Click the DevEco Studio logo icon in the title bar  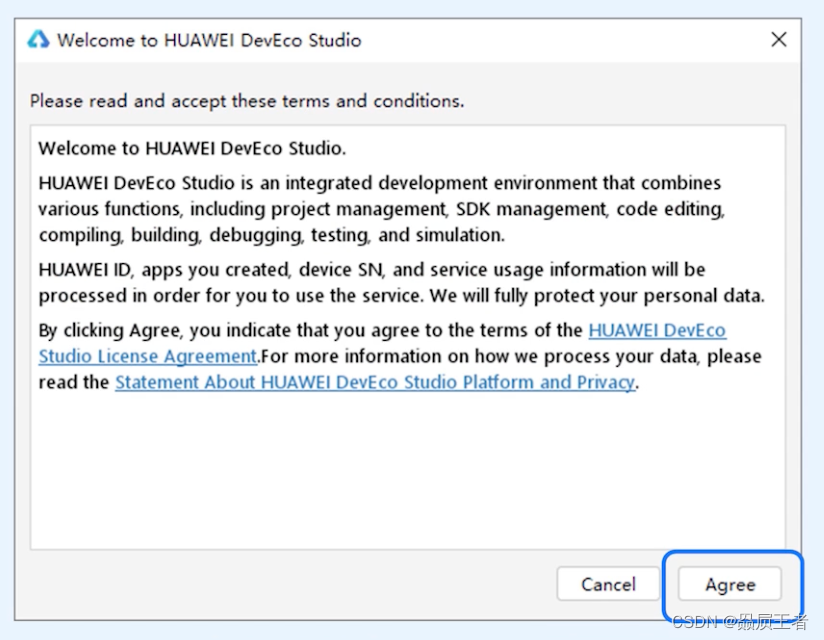click(x=38, y=39)
